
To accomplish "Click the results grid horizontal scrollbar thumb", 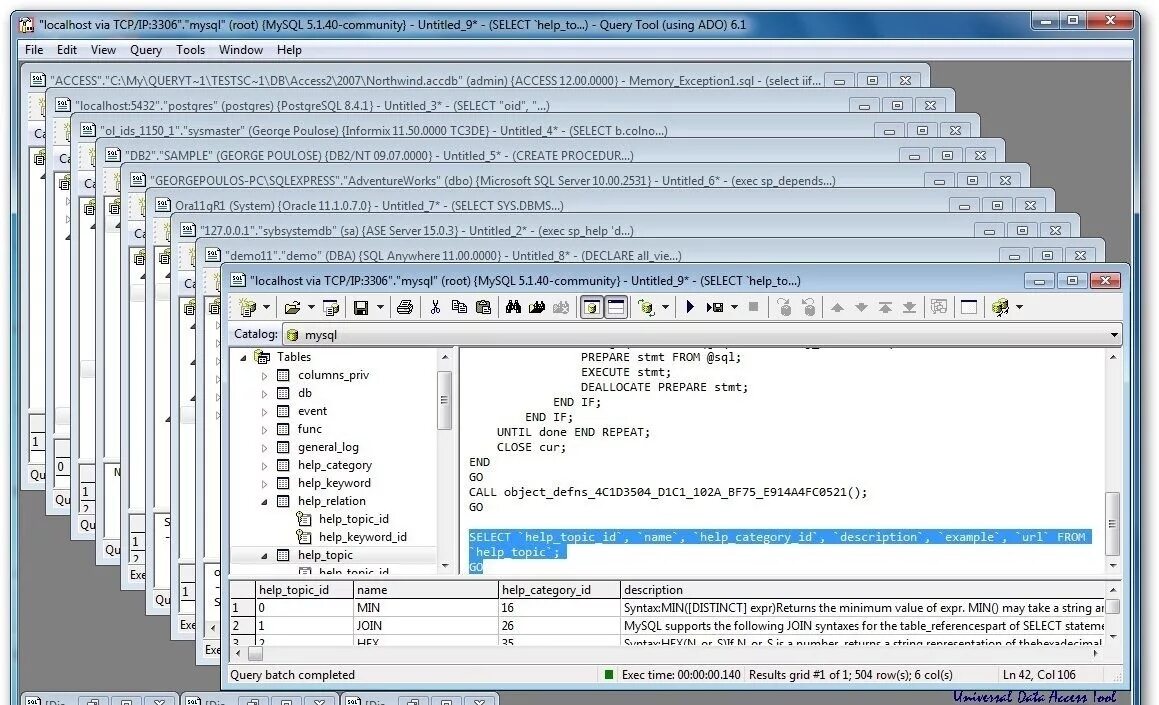I will click(x=255, y=653).
